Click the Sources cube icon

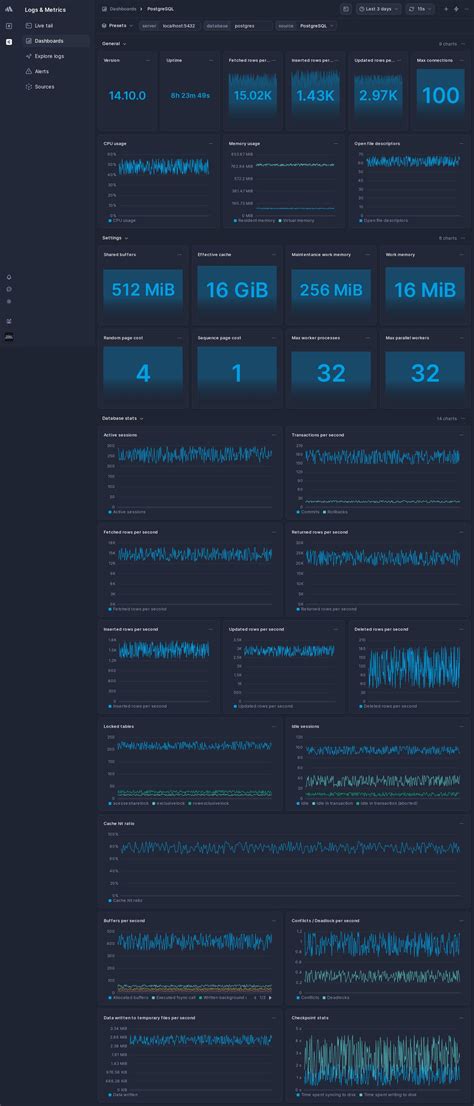point(28,87)
